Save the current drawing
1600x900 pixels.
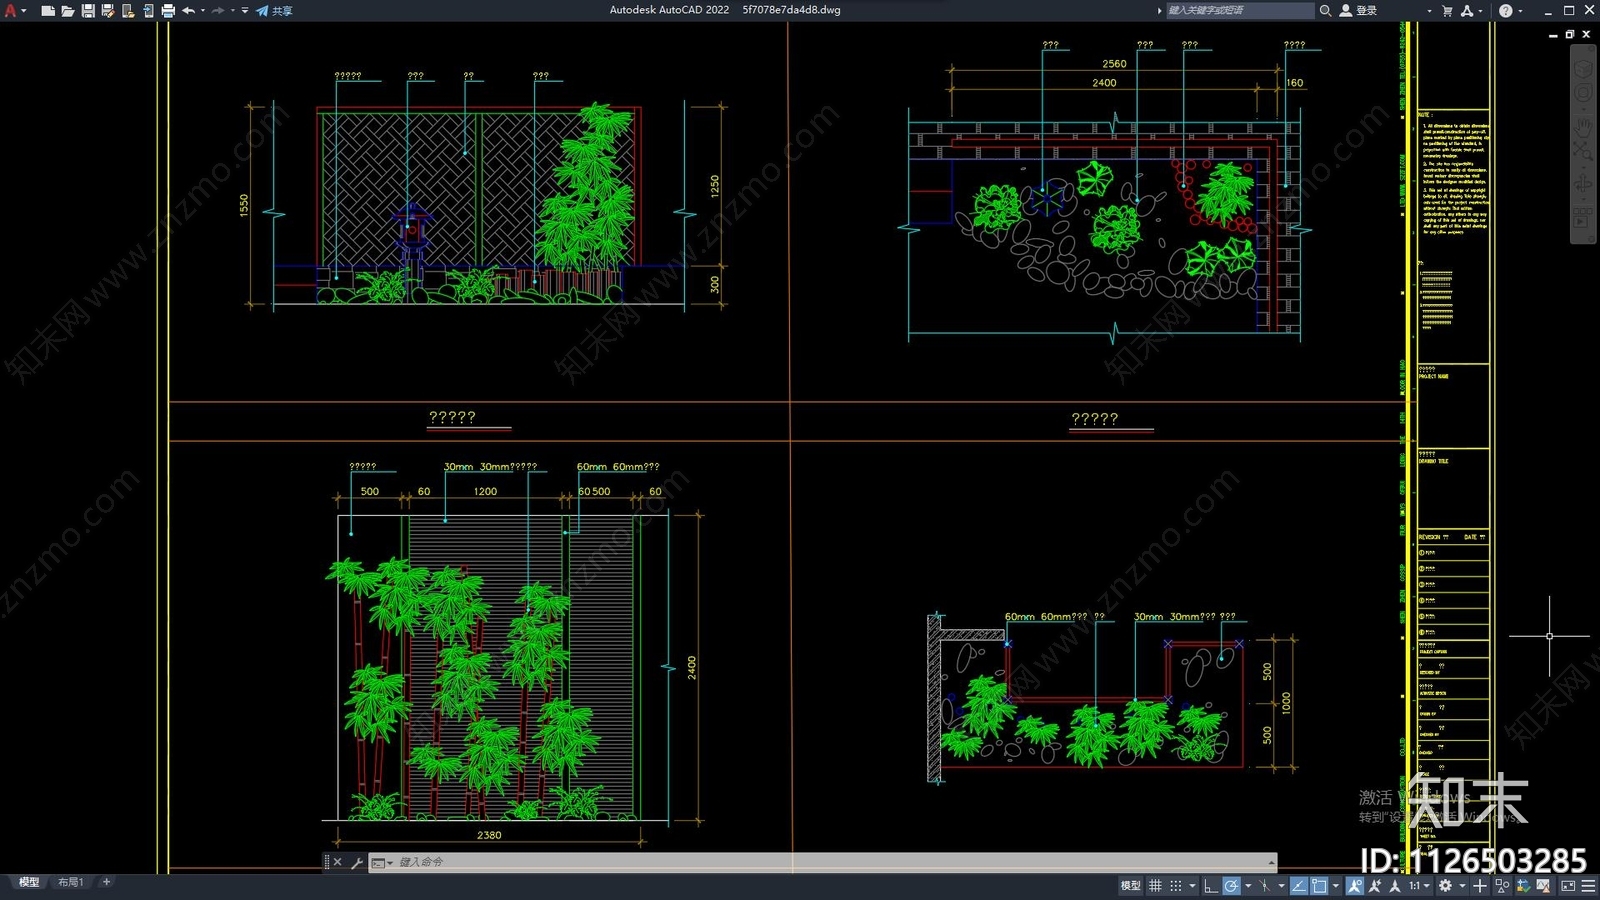pos(88,10)
